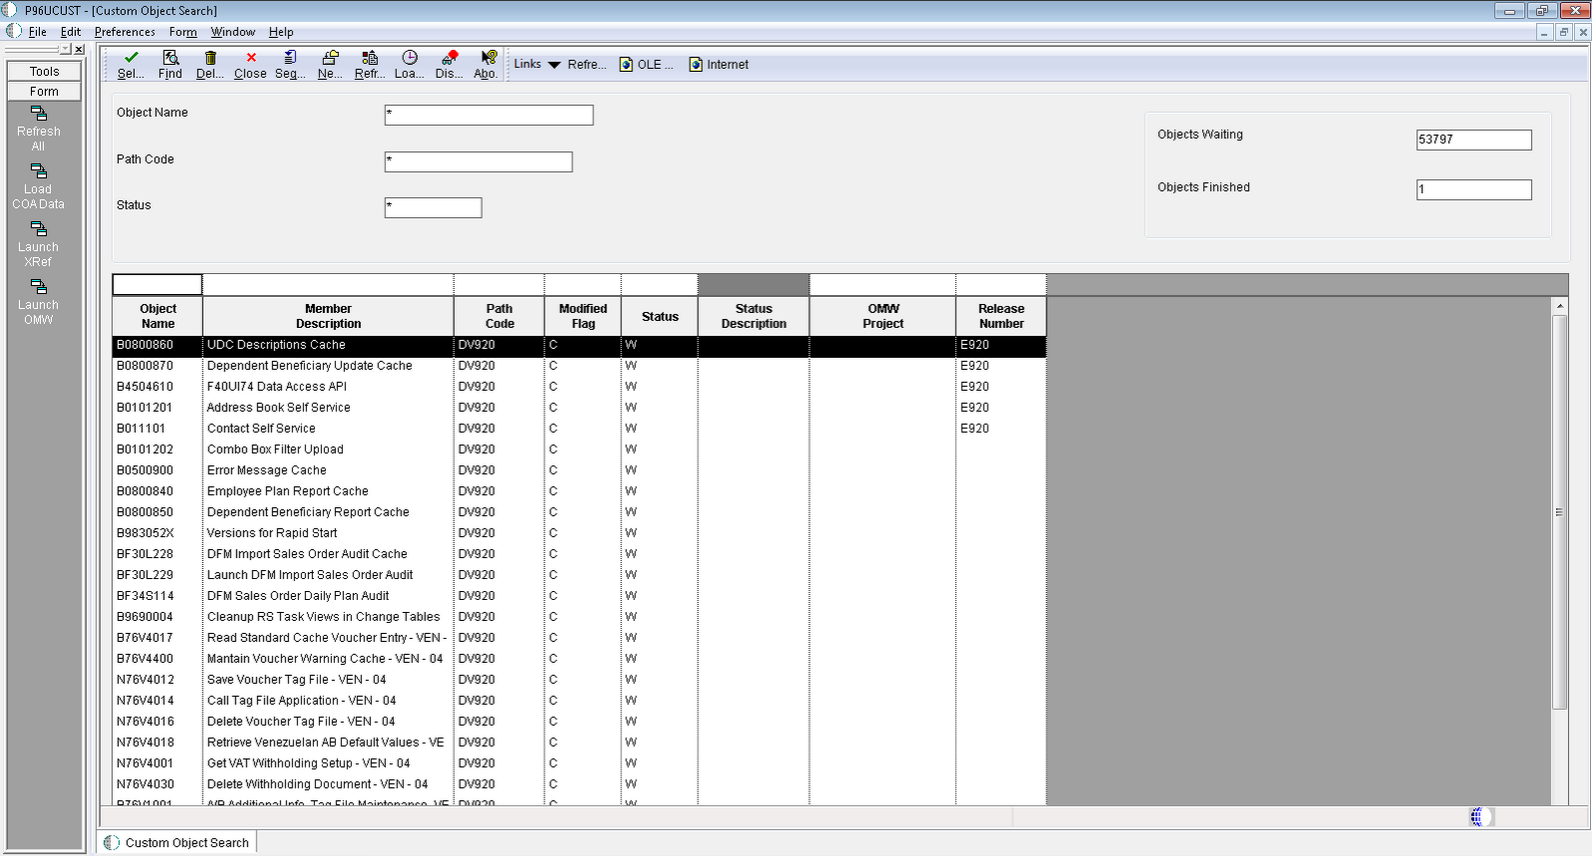Open the side panel small dropdown arrow

tap(65, 49)
